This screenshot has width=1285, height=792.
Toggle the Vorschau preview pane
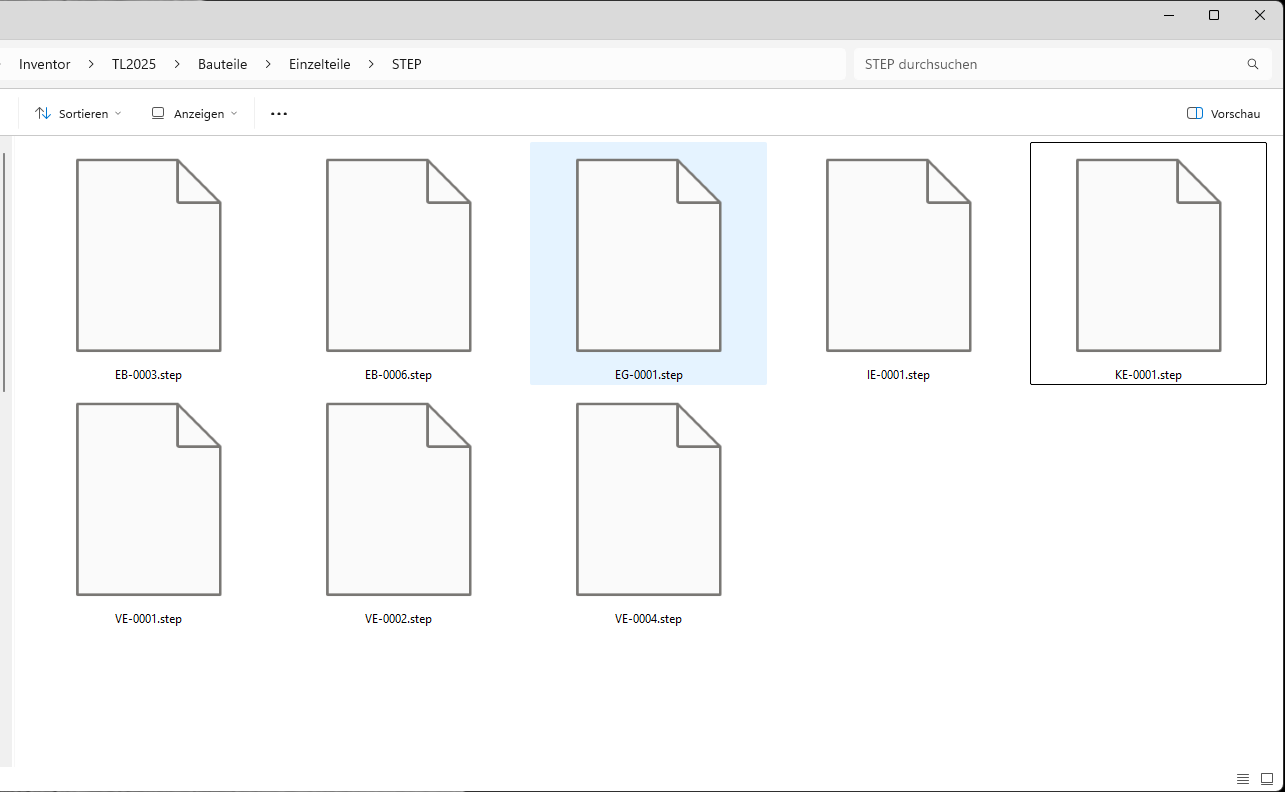1223,114
